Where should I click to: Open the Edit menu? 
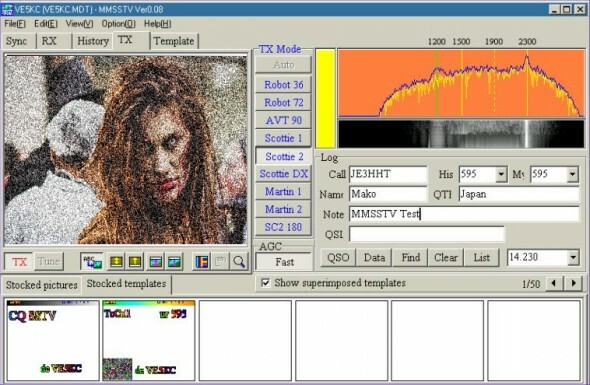click(46, 24)
